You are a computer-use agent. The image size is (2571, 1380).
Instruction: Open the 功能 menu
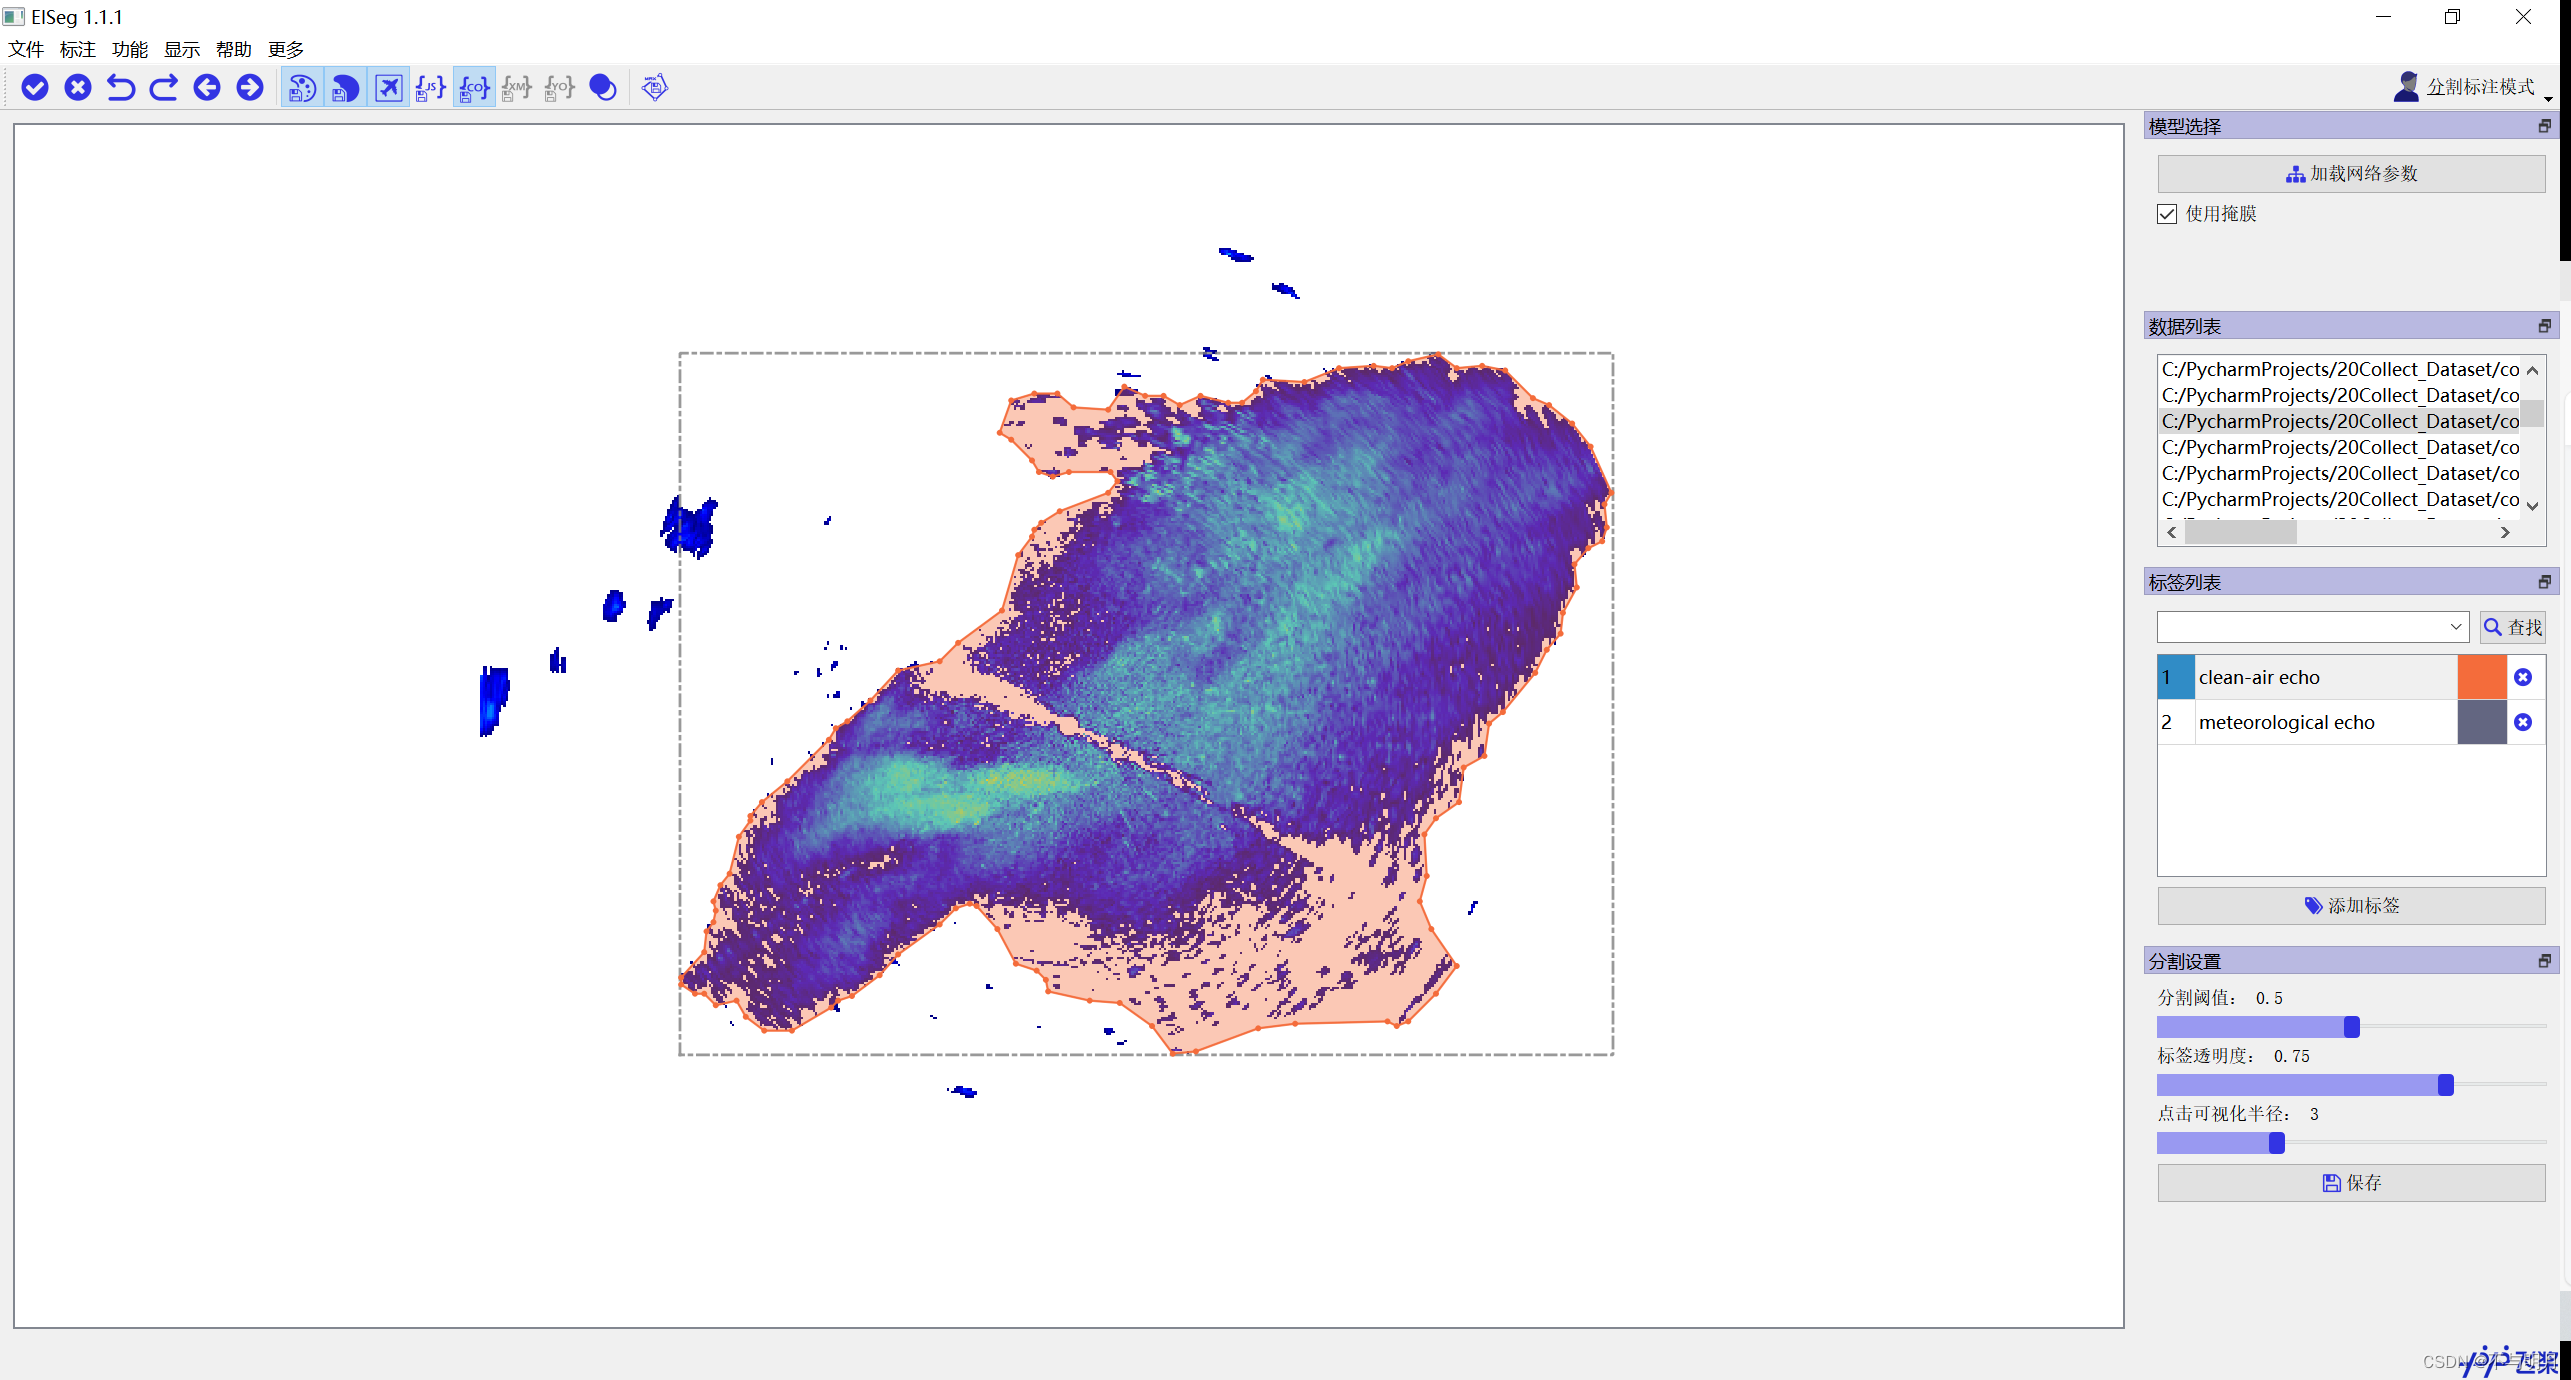[x=129, y=50]
